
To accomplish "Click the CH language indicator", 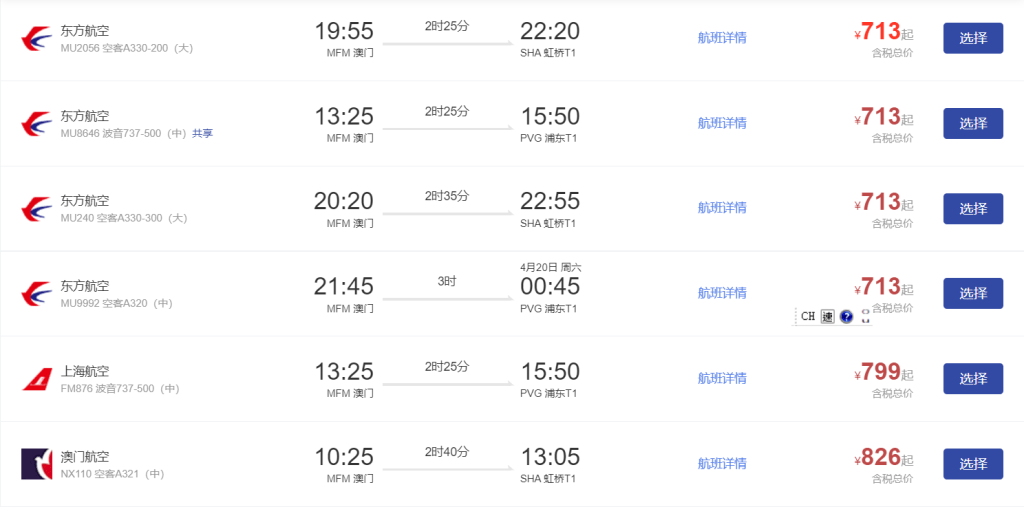I will [x=808, y=317].
